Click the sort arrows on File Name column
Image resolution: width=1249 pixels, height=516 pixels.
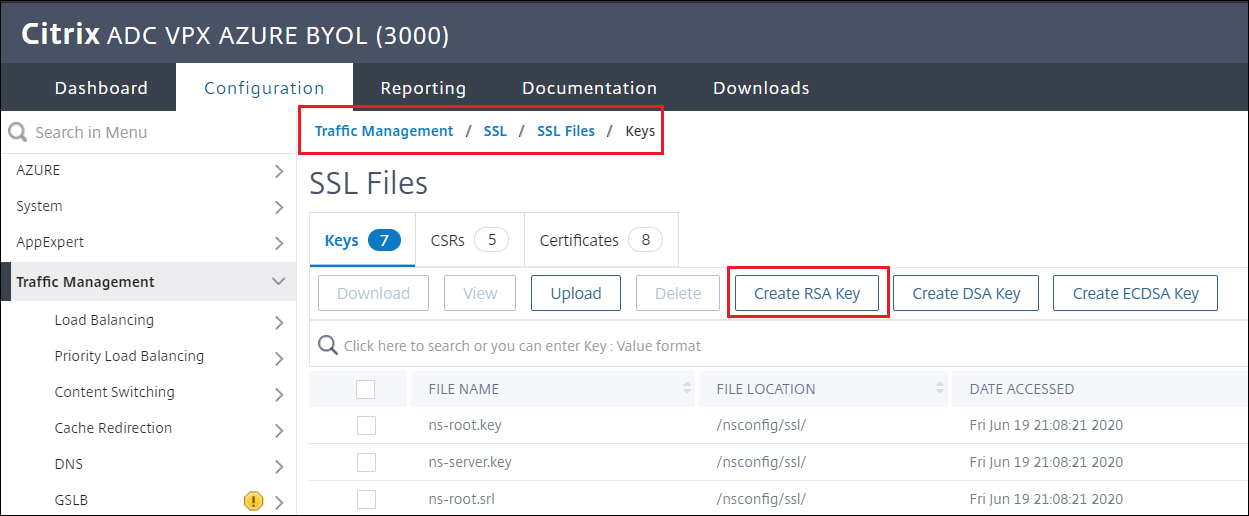(x=687, y=388)
